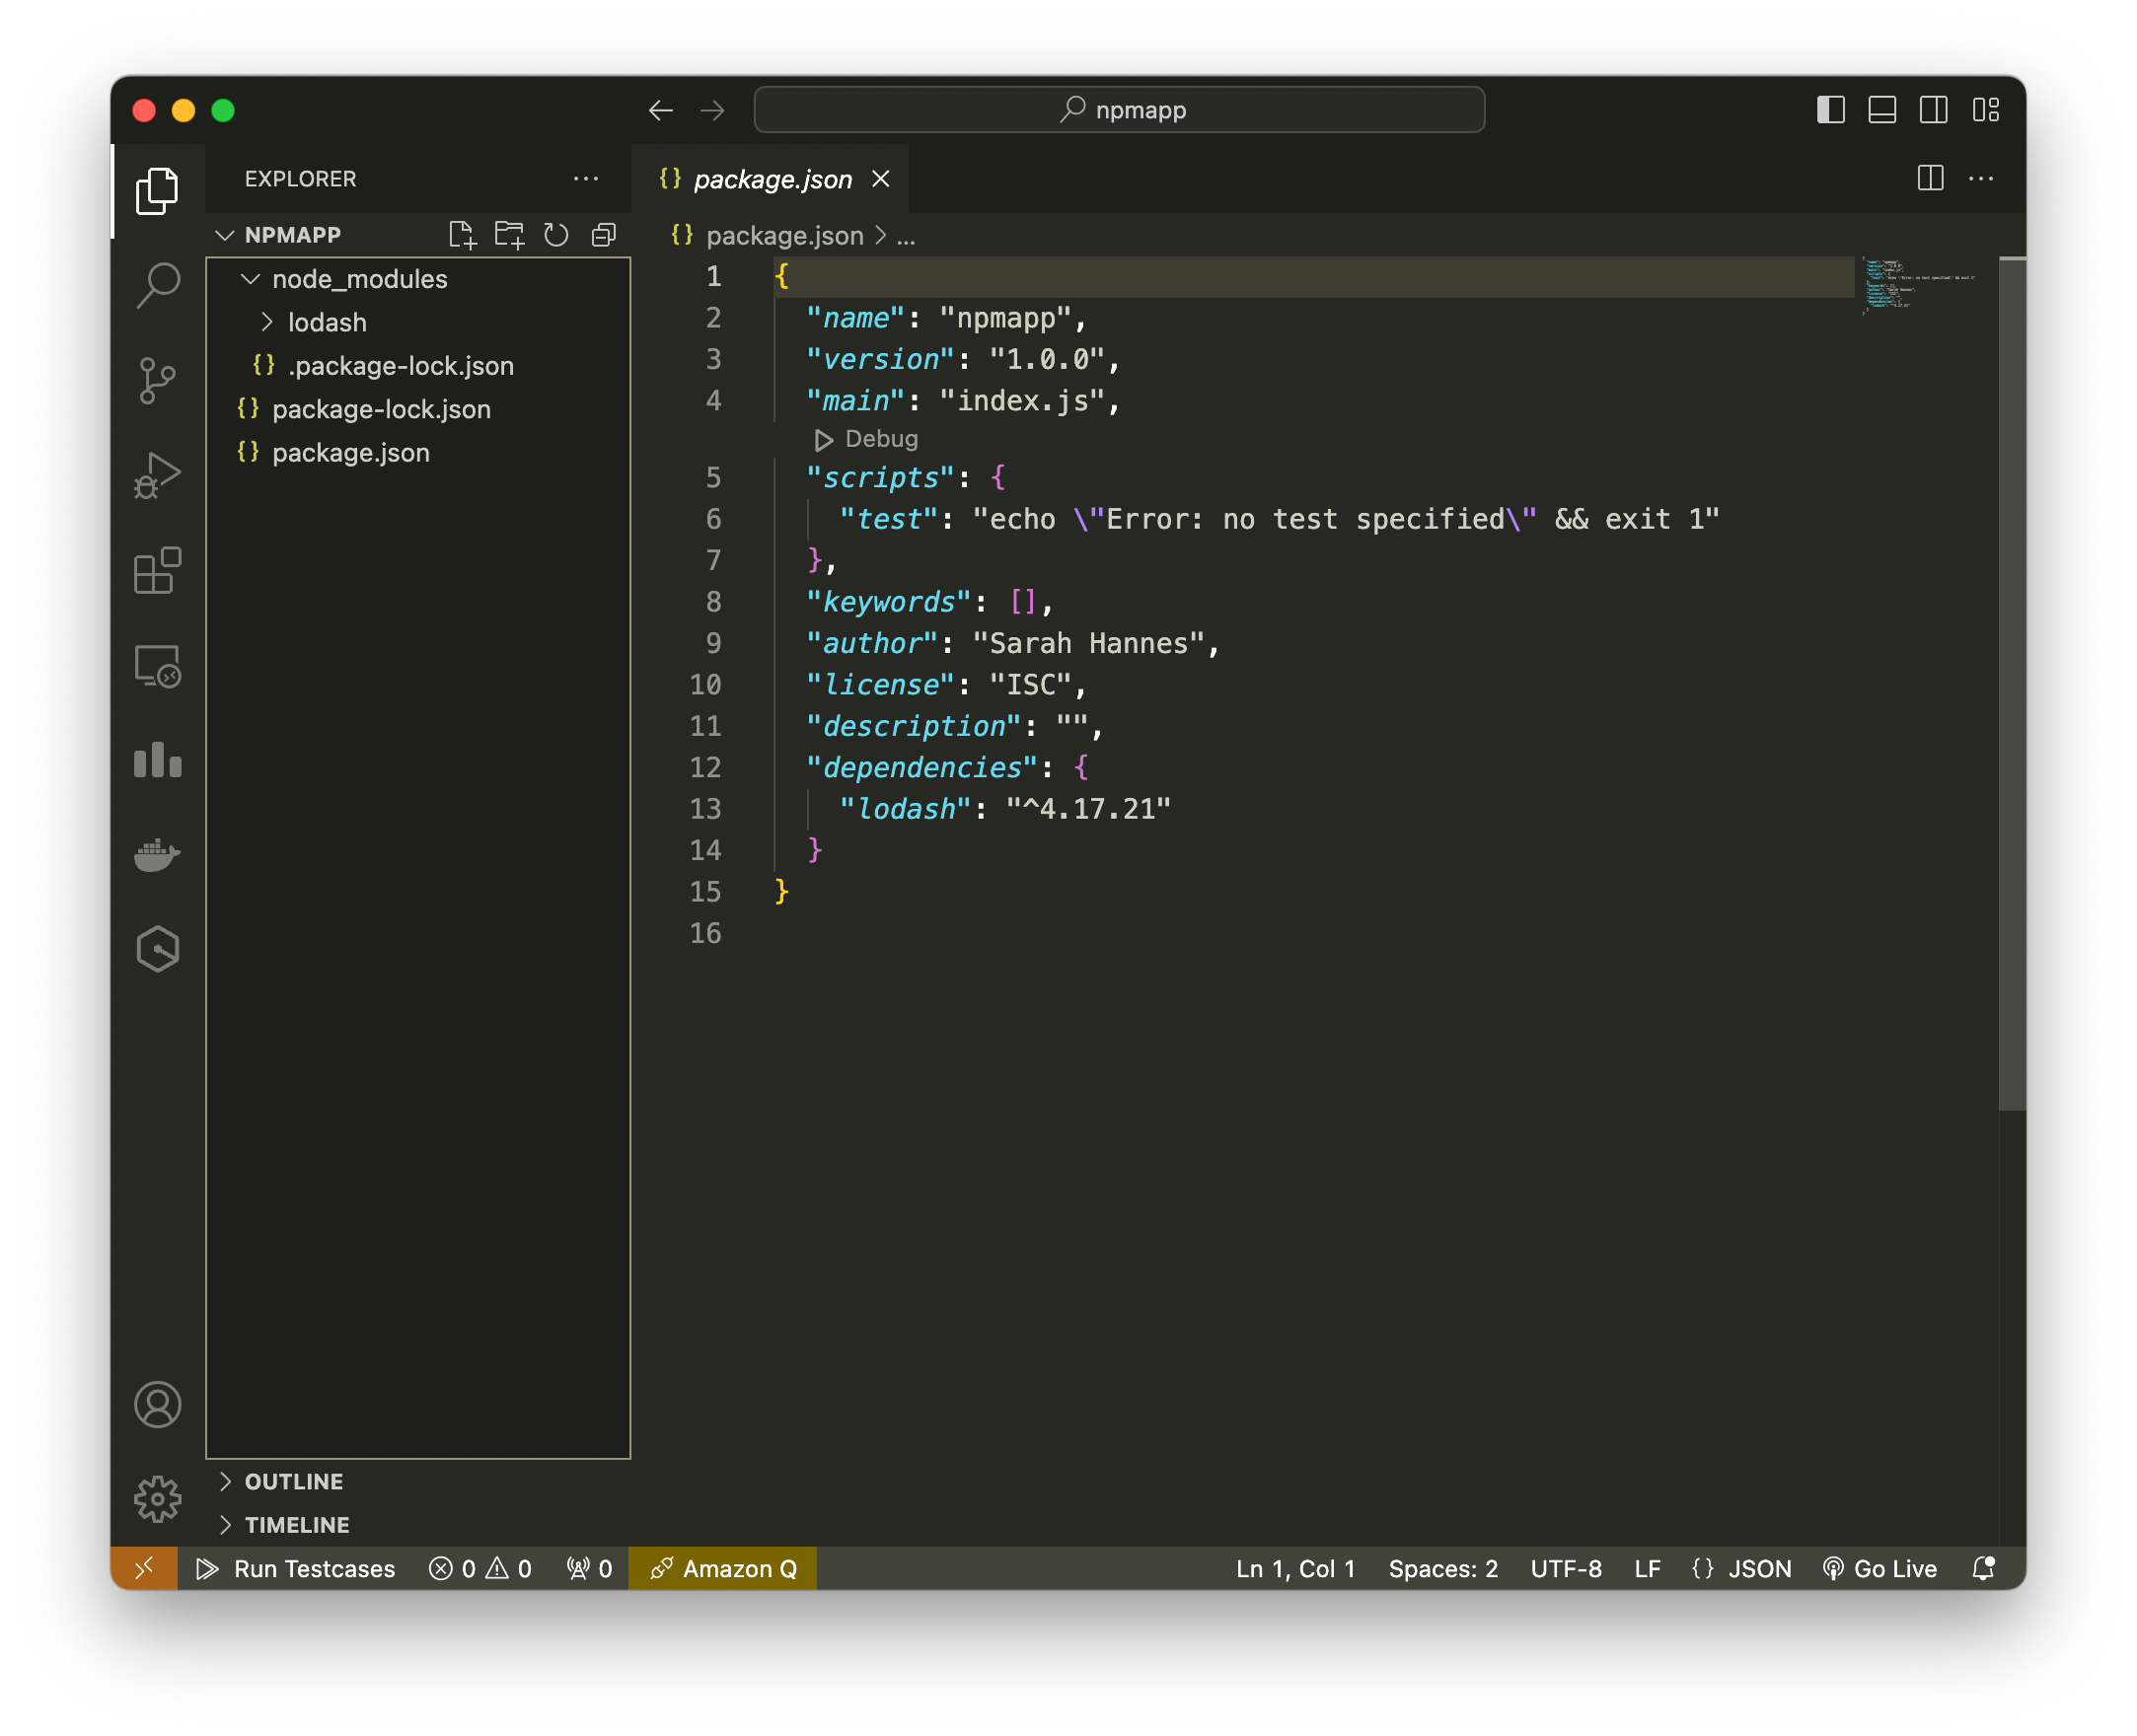Image resolution: width=2137 pixels, height=1736 pixels.
Task: Select the package.json editor tab
Action: 771,179
